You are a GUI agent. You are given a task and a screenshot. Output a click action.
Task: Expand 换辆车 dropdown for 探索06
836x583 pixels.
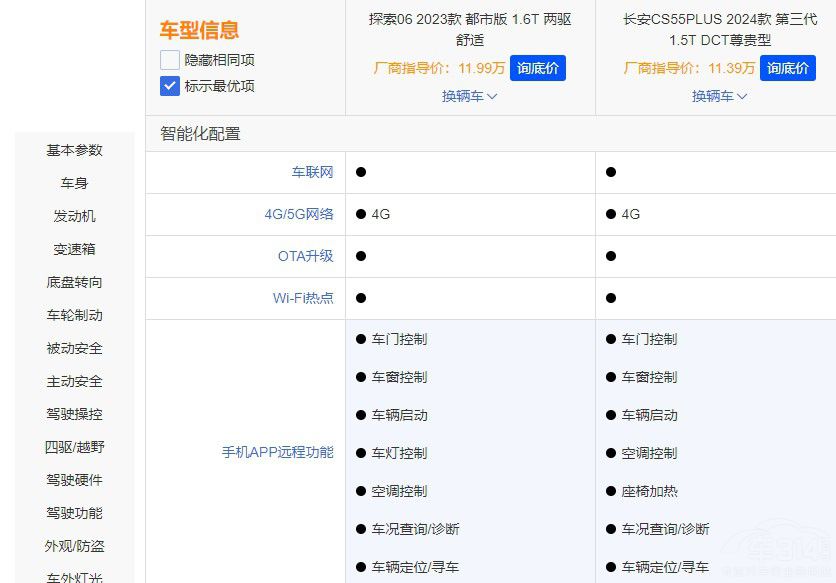470,96
